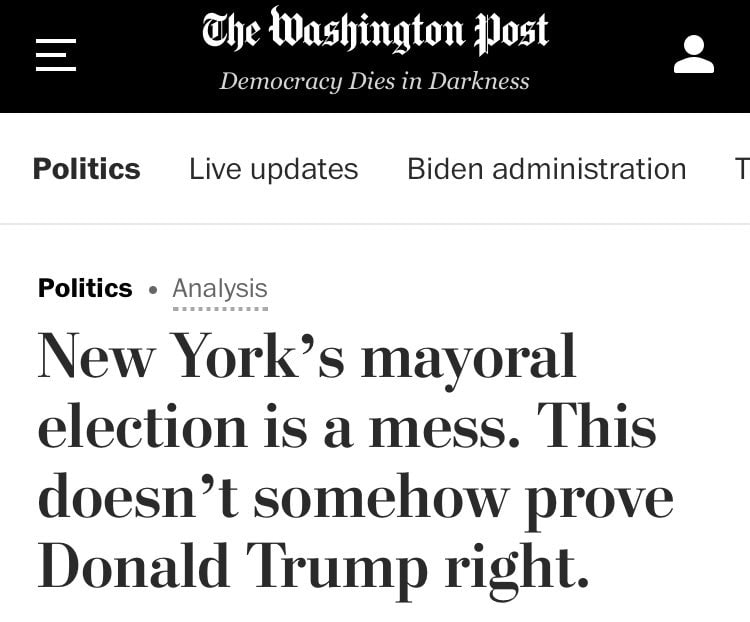Select the cut-off tab after Biden administration
The width and height of the screenshot is (750, 622).
[x=742, y=169]
